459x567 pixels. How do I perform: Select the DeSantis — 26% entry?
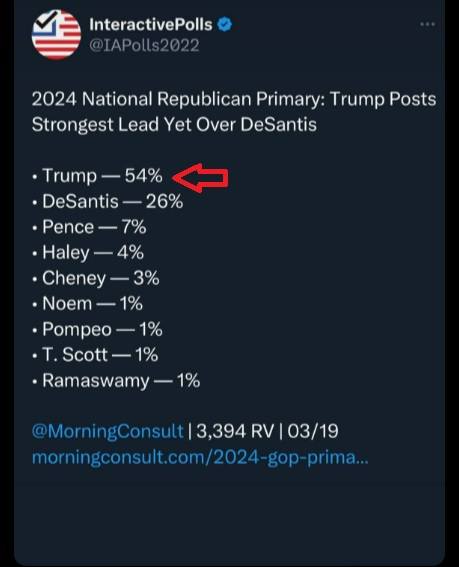coord(108,201)
